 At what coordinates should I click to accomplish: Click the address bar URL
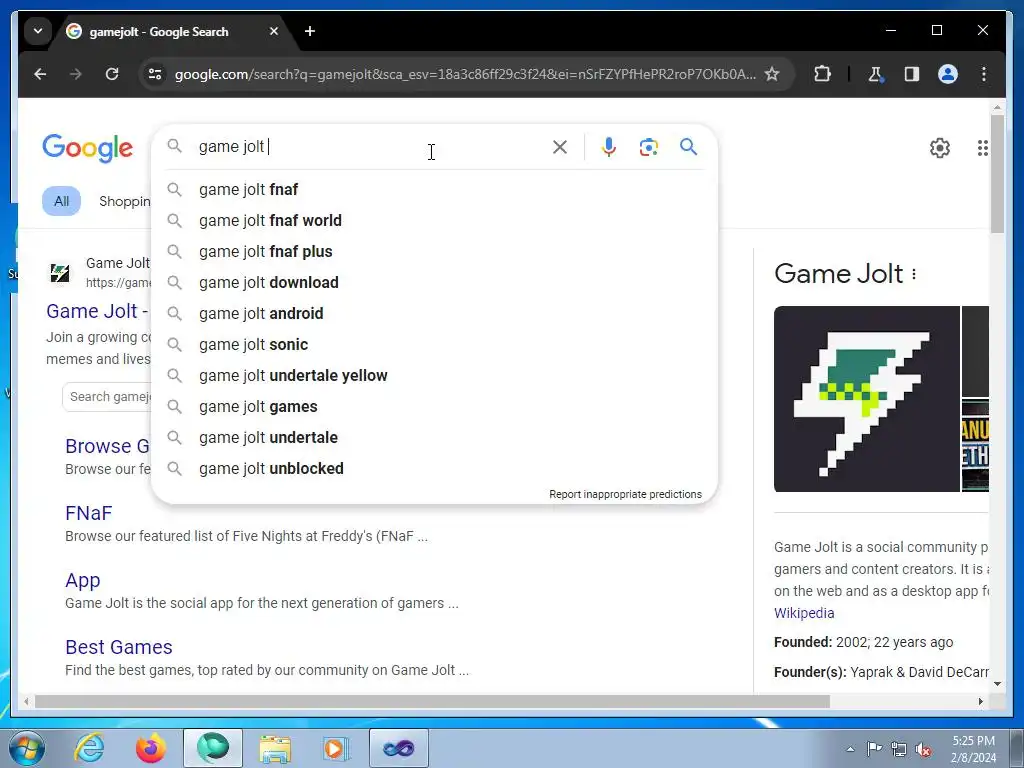tap(465, 74)
